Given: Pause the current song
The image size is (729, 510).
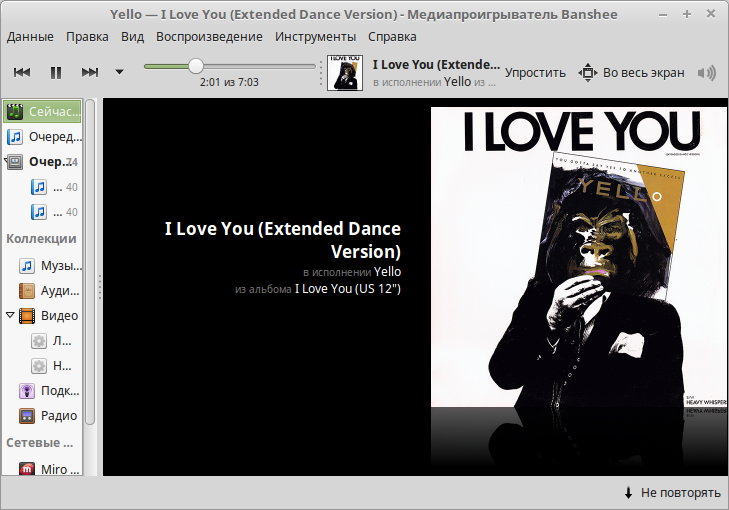Looking at the screenshot, I should pos(56,72).
